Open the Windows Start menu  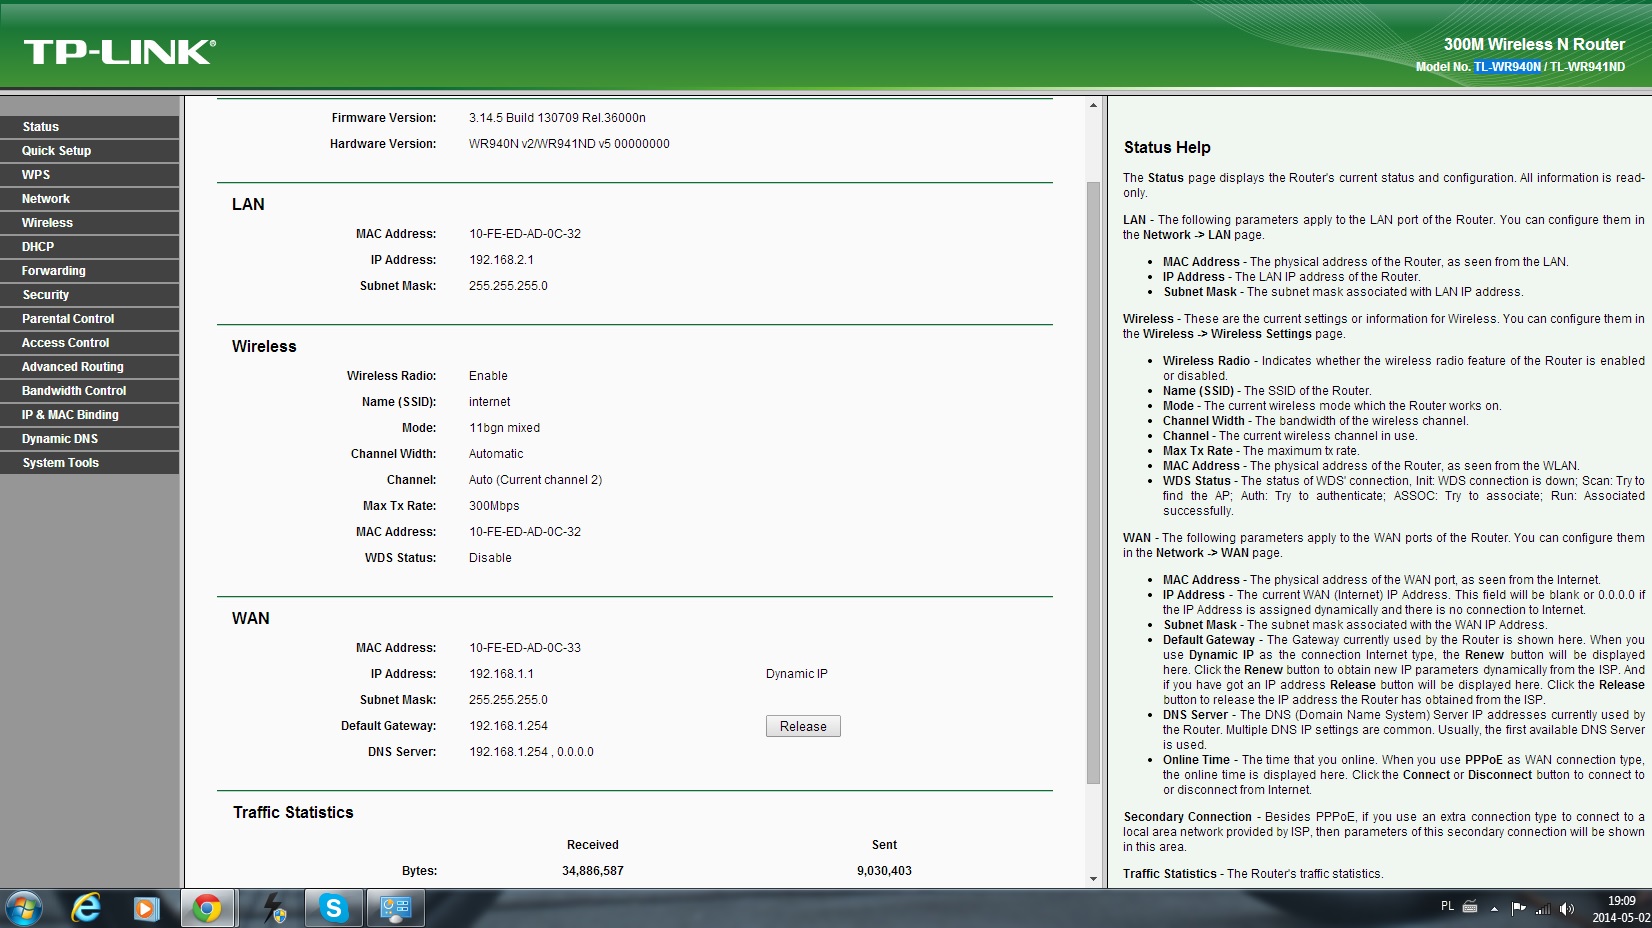click(x=23, y=909)
